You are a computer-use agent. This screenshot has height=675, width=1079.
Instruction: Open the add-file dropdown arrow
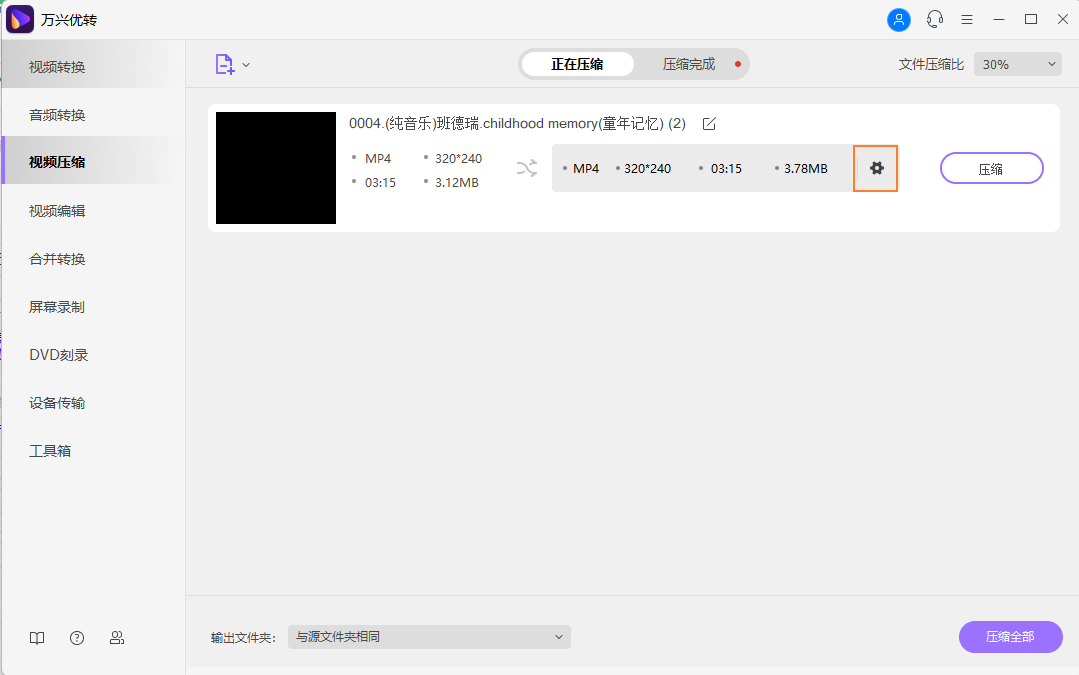click(x=244, y=63)
